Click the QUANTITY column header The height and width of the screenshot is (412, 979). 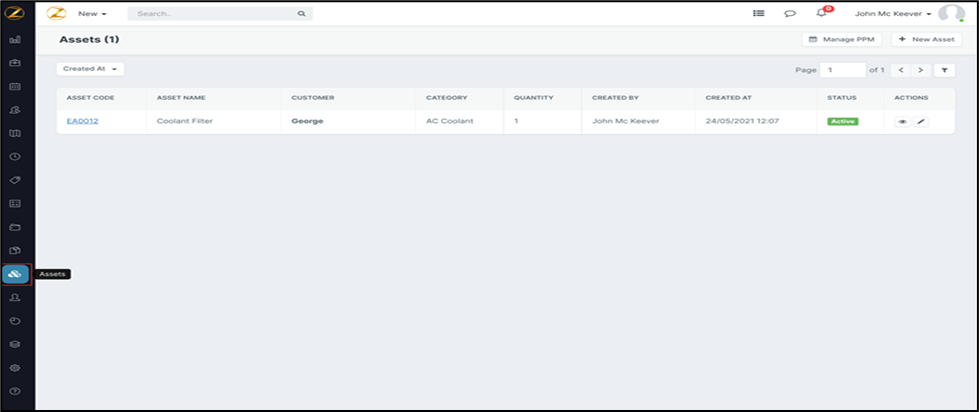[533, 98]
